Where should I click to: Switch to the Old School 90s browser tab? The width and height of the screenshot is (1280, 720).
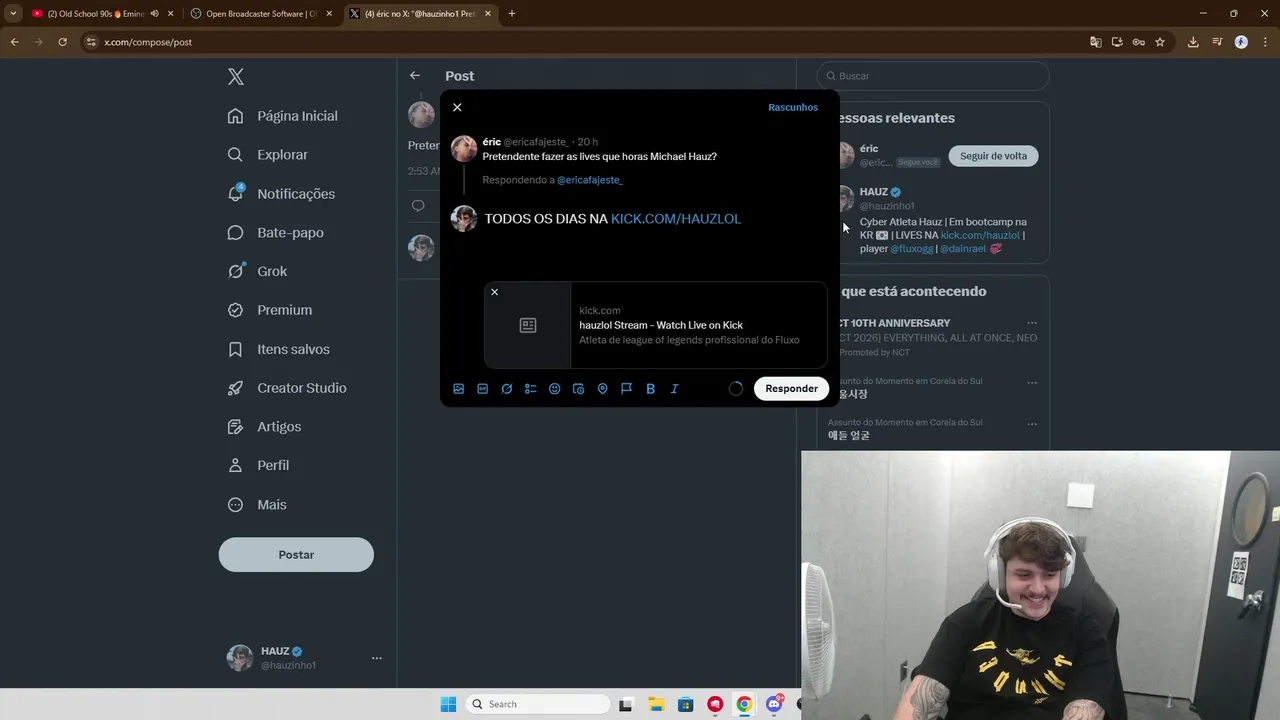[95, 14]
